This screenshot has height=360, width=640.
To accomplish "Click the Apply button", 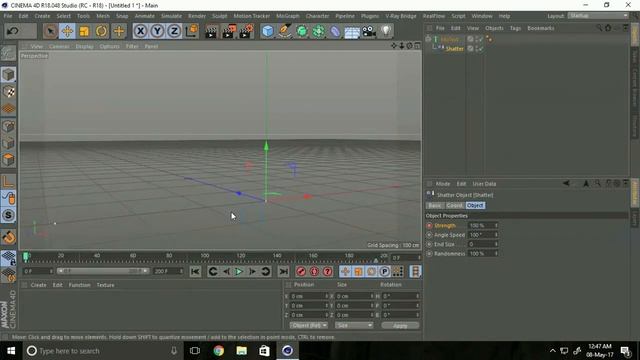I will point(400,325).
